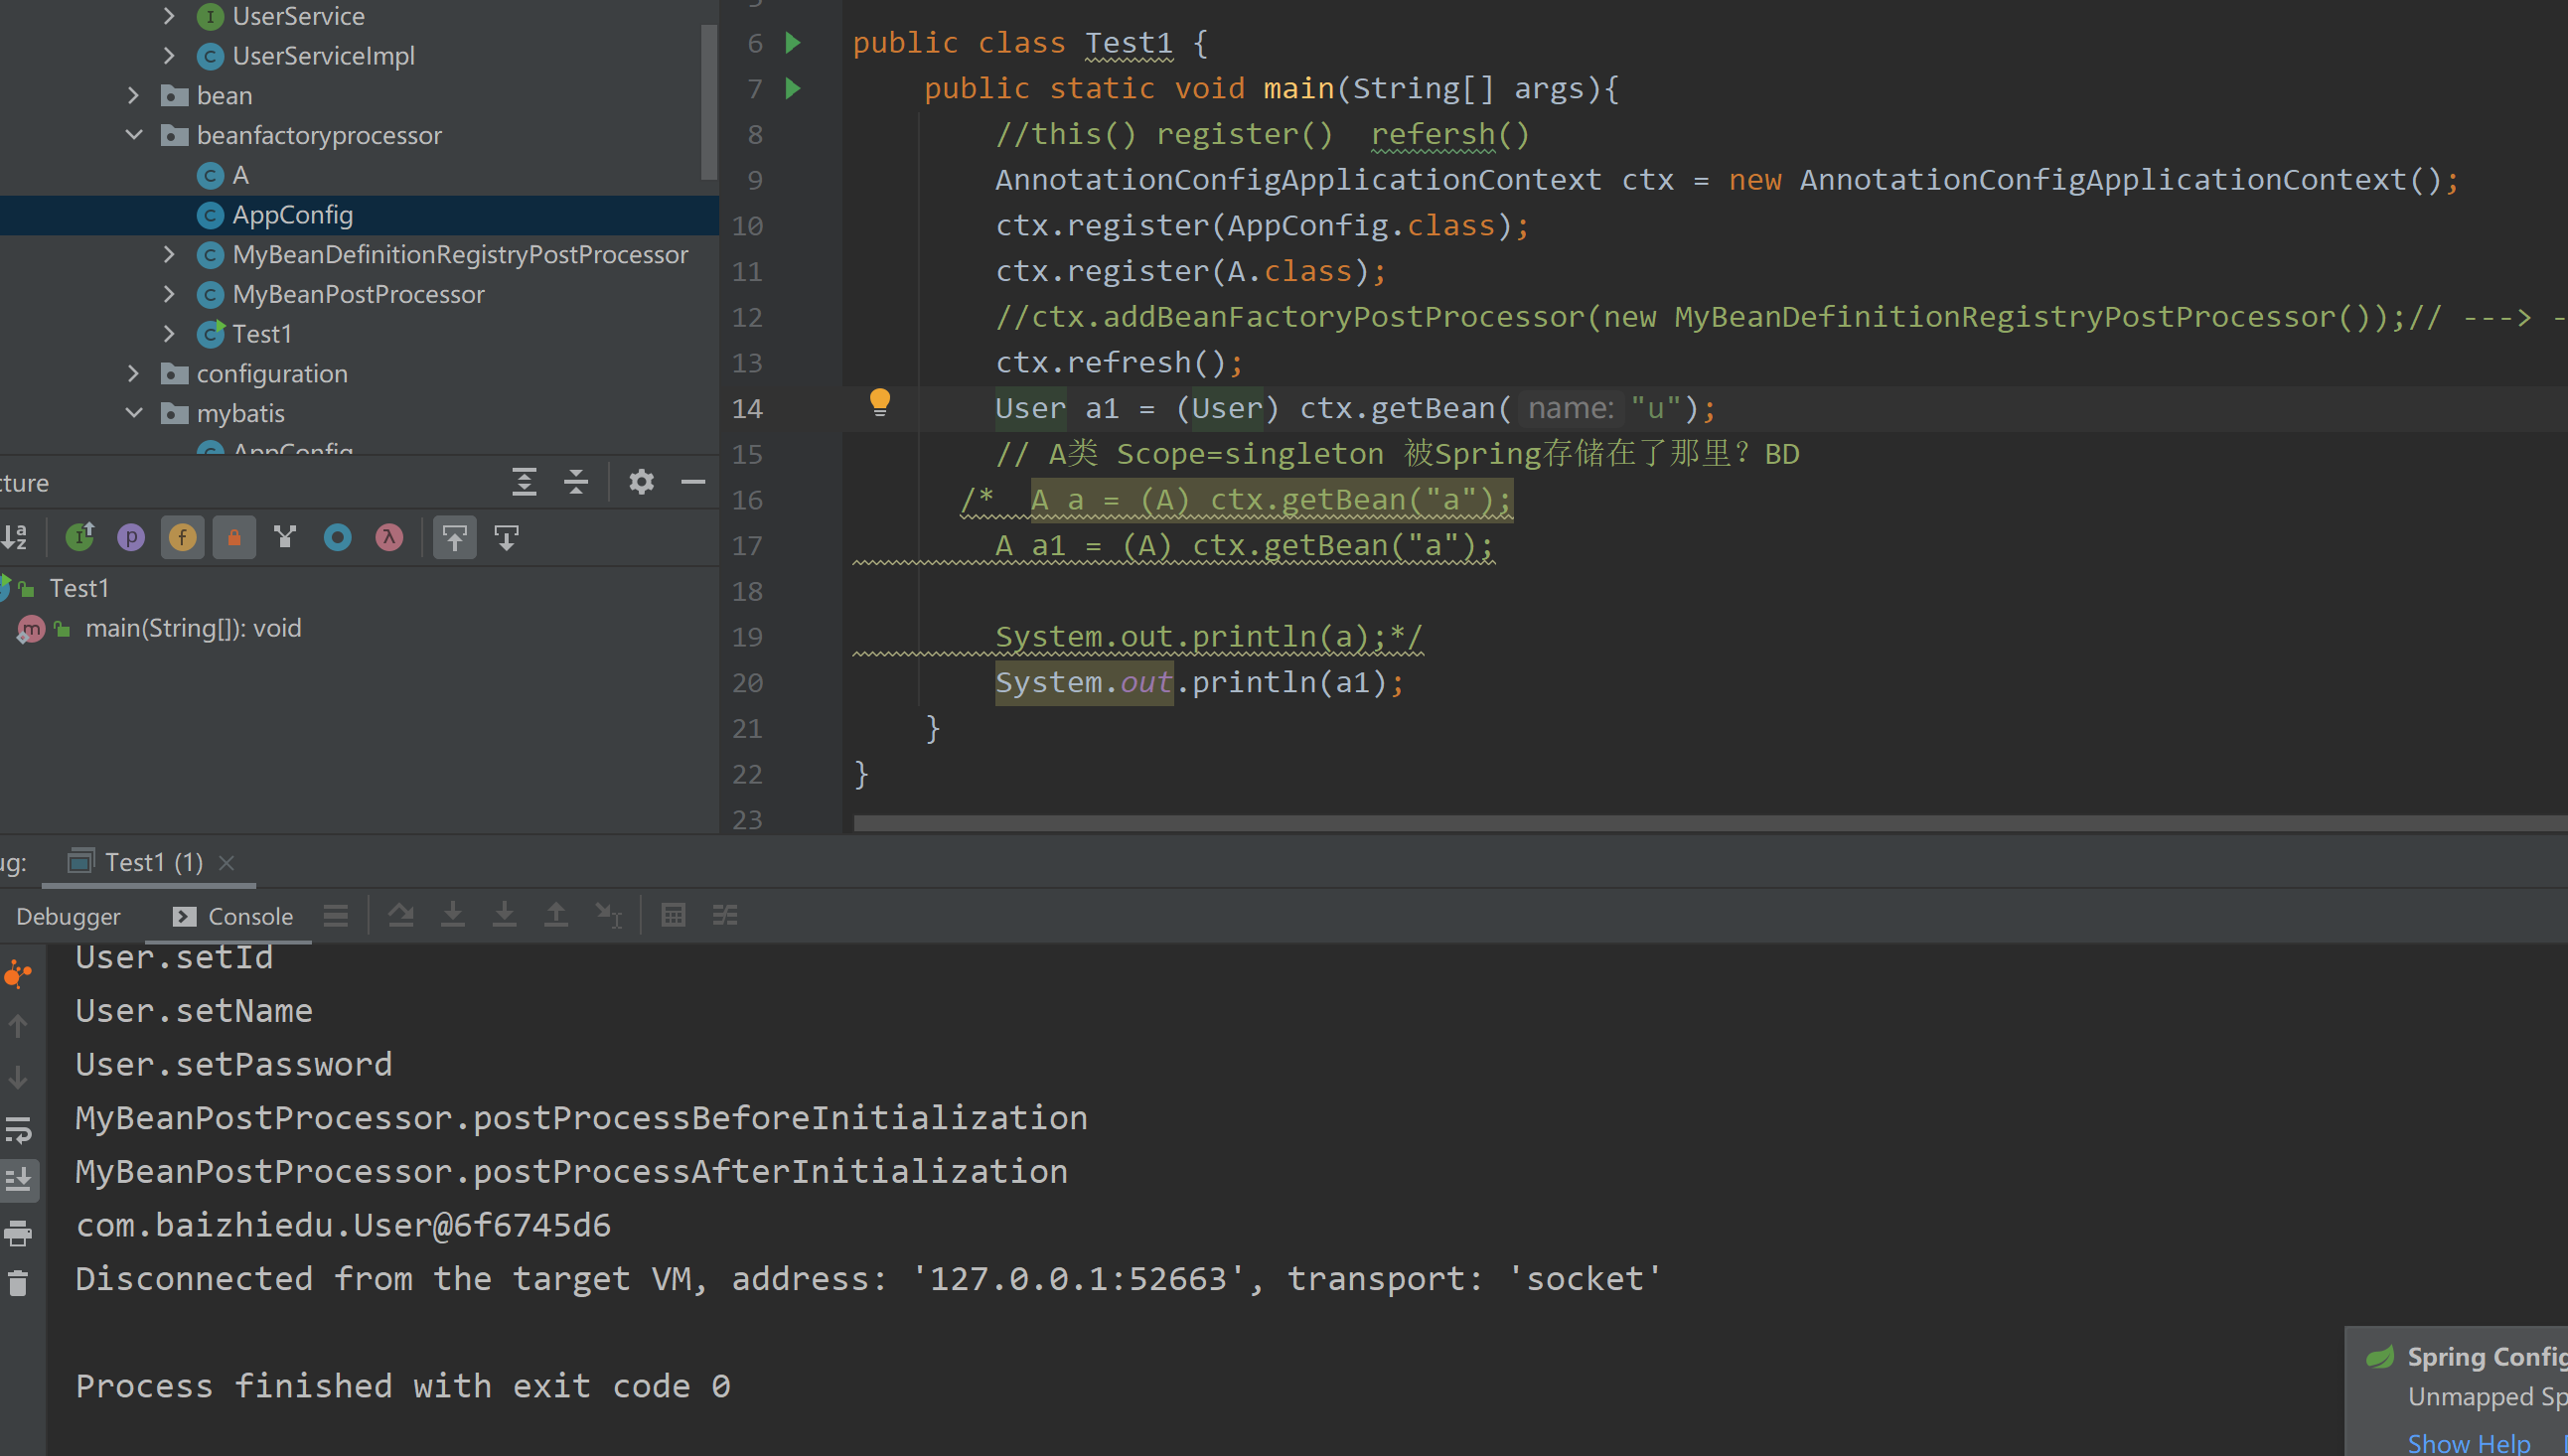Select Test1 node in Structure panel
Screen dimensions: 2568x1456
[x=79, y=588]
